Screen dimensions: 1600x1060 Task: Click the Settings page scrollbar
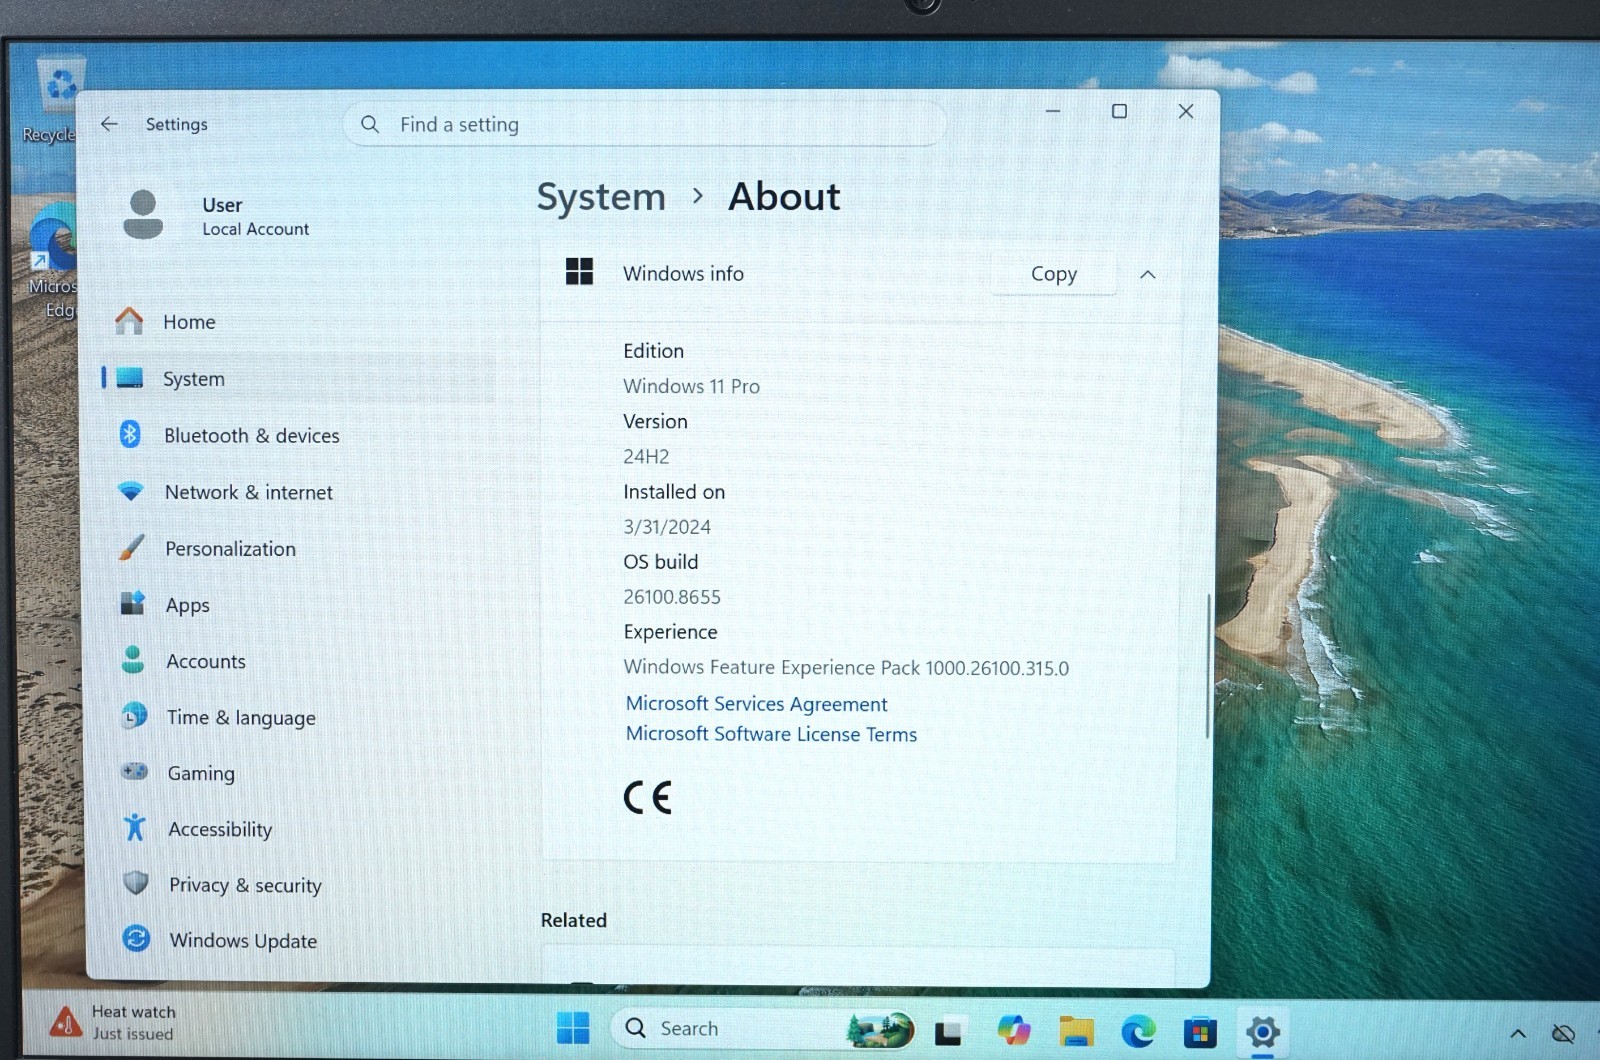click(x=1207, y=666)
